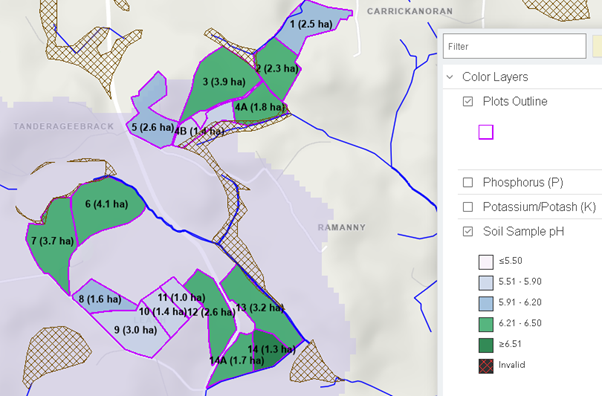Screen dimensions: 602x396
Task: Select plot 4A (1.8 ha) on the map
Action: click(260, 108)
